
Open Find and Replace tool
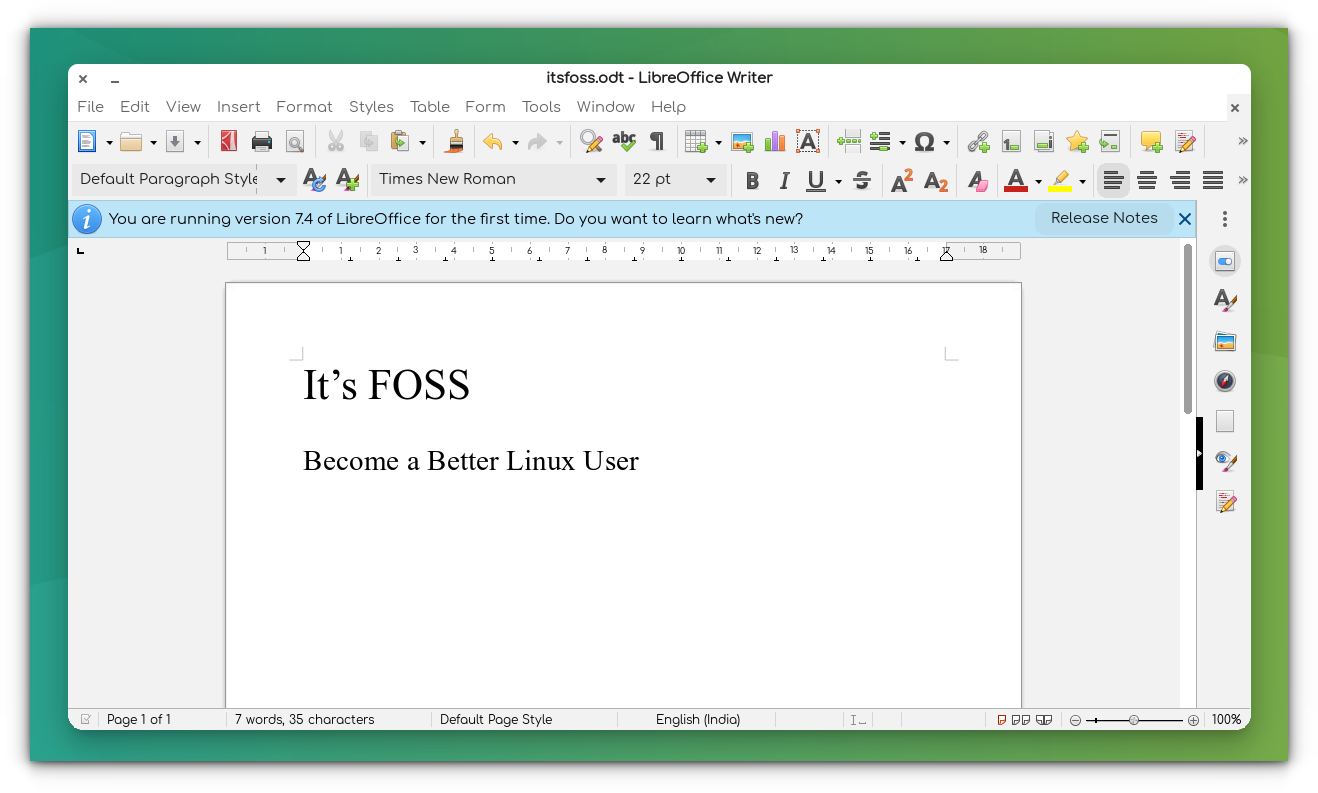point(592,142)
